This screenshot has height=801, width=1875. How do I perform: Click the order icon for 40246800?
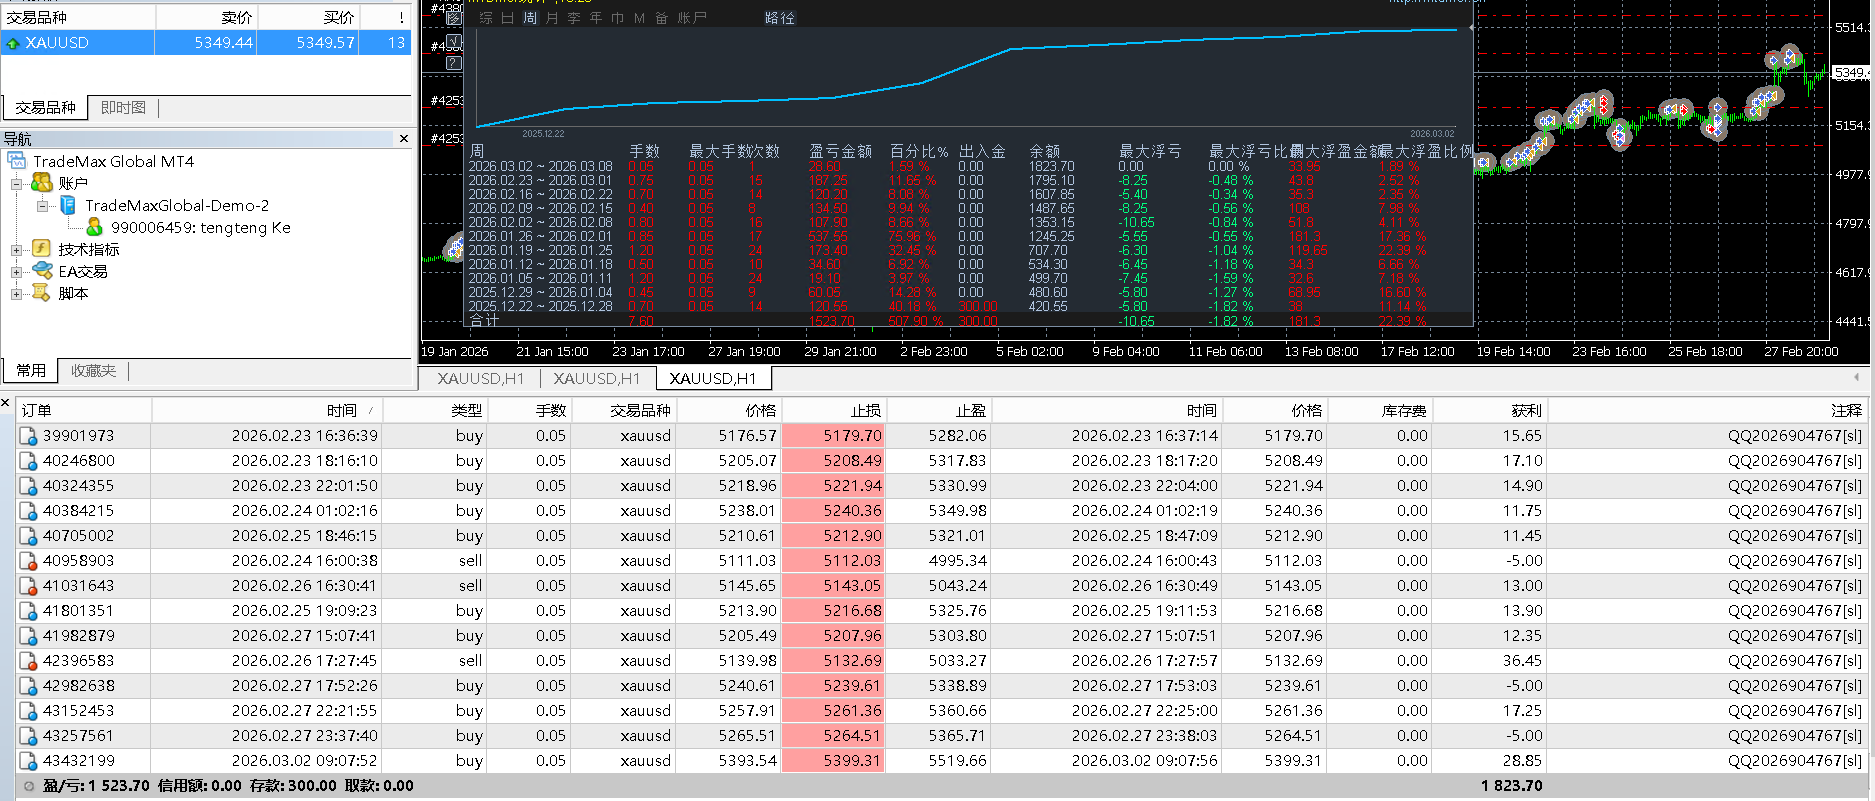tap(29, 461)
